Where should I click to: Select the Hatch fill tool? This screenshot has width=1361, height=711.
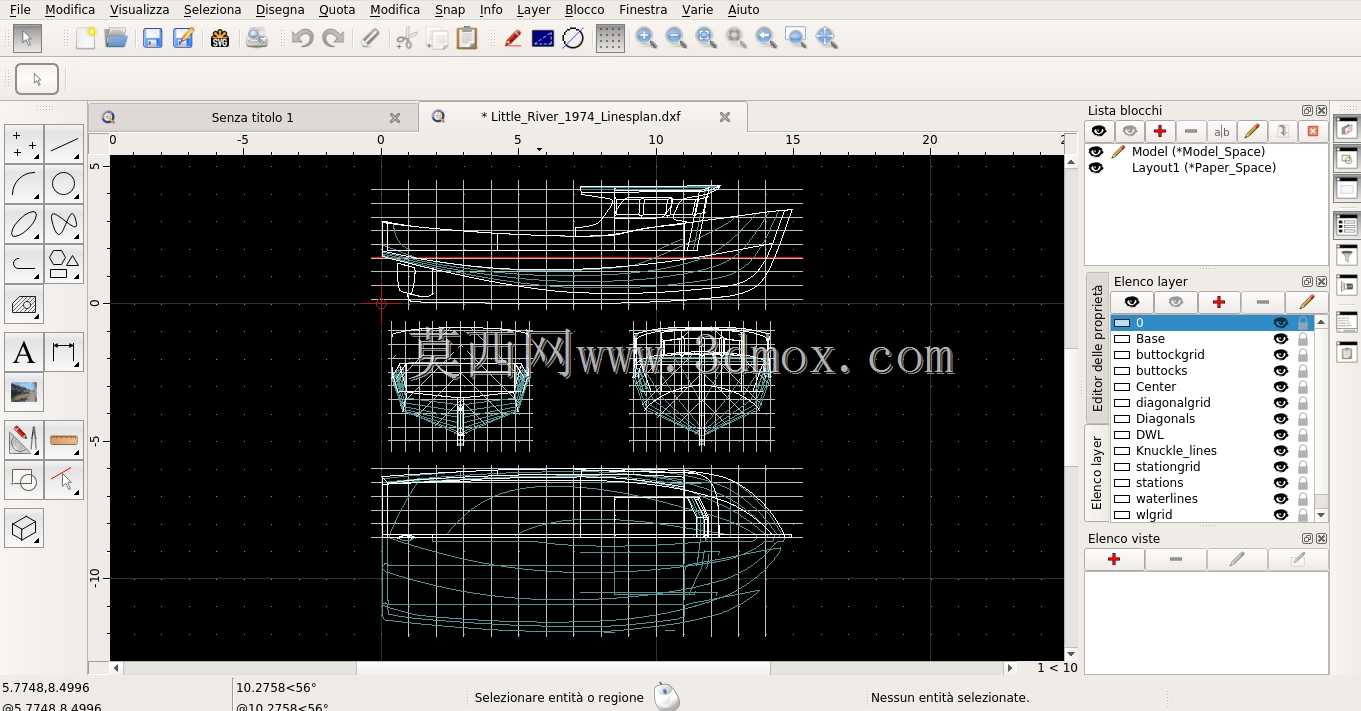point(24,304)
